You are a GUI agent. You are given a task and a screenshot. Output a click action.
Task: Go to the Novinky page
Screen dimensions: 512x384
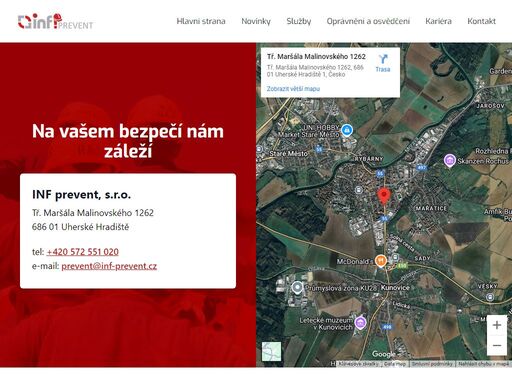coord(256,21)
